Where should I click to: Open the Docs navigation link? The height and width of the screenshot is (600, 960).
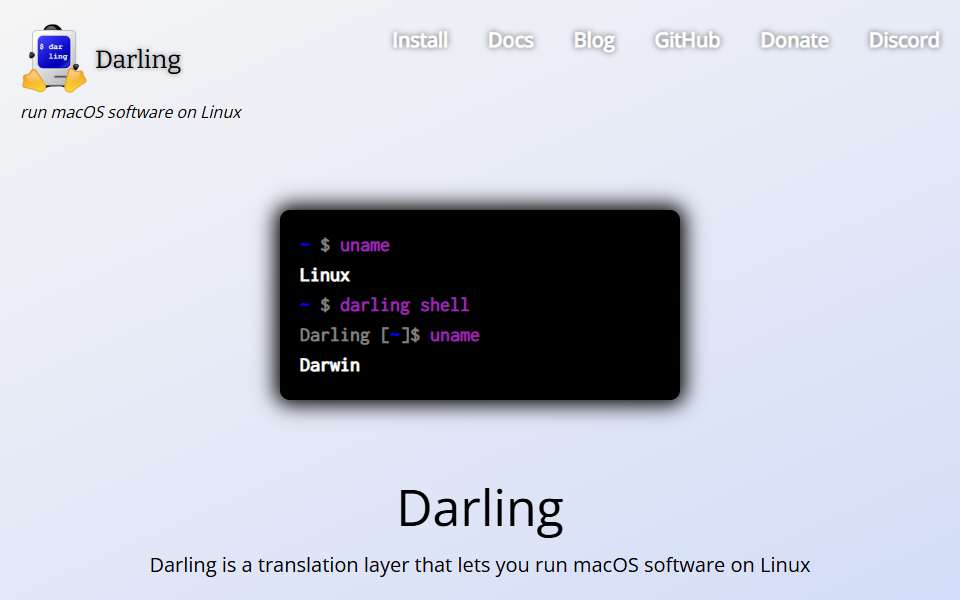pyautogui.click(x=511, y=40)
